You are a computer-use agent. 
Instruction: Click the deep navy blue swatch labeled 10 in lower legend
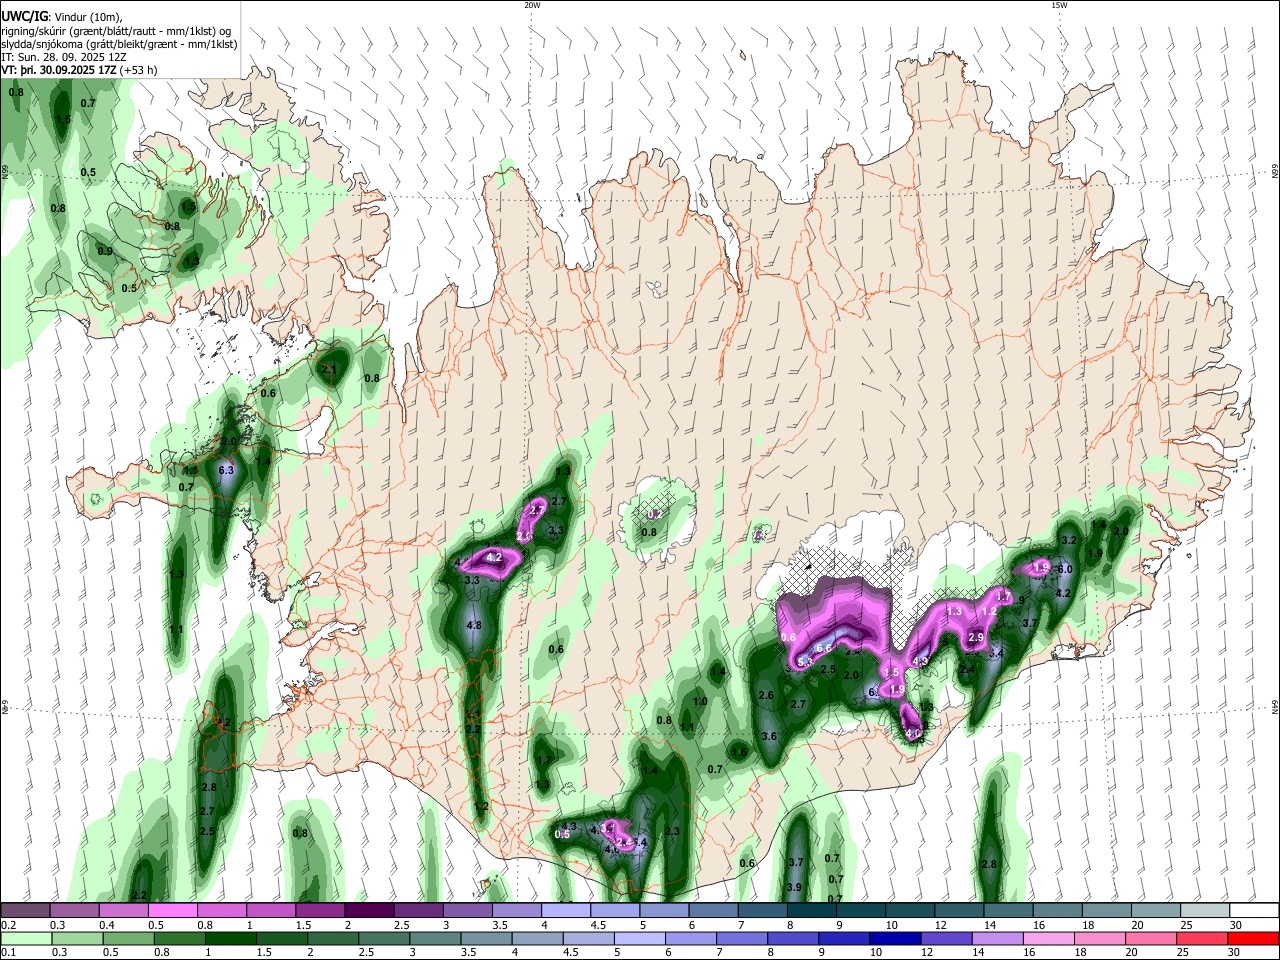tap(895, 938)
